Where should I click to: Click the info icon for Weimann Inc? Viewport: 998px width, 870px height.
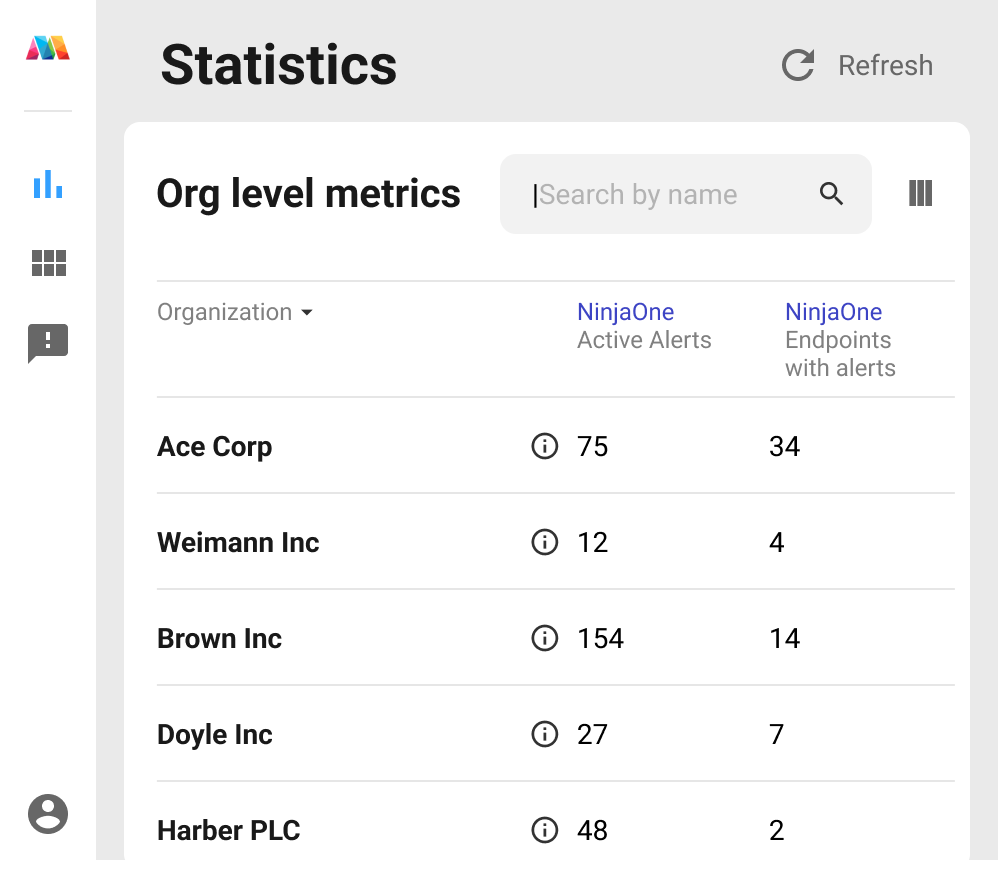[x=544, y=542]
